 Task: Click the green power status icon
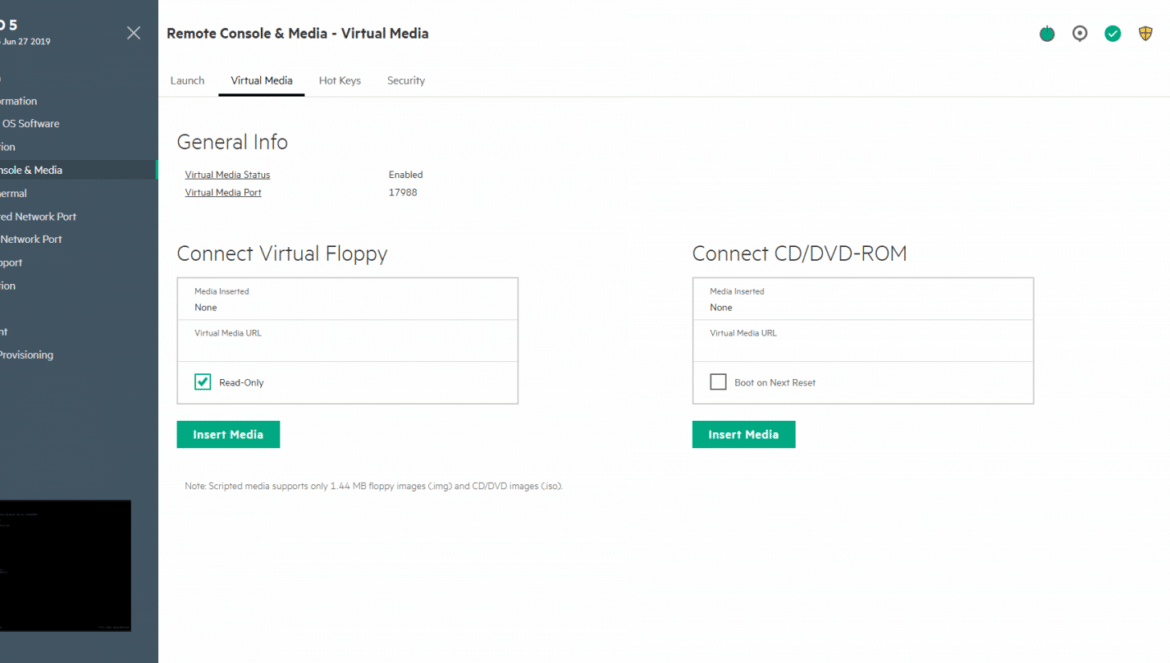(x=1047, y=34)
